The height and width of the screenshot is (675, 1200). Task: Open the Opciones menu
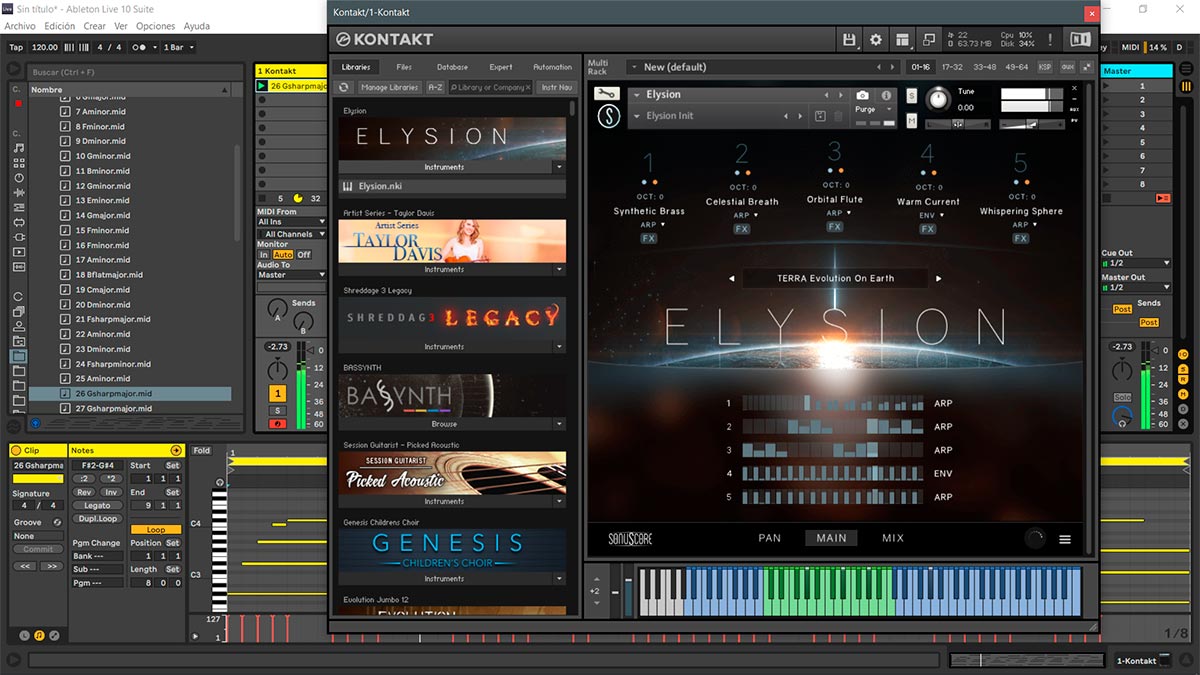155,26
